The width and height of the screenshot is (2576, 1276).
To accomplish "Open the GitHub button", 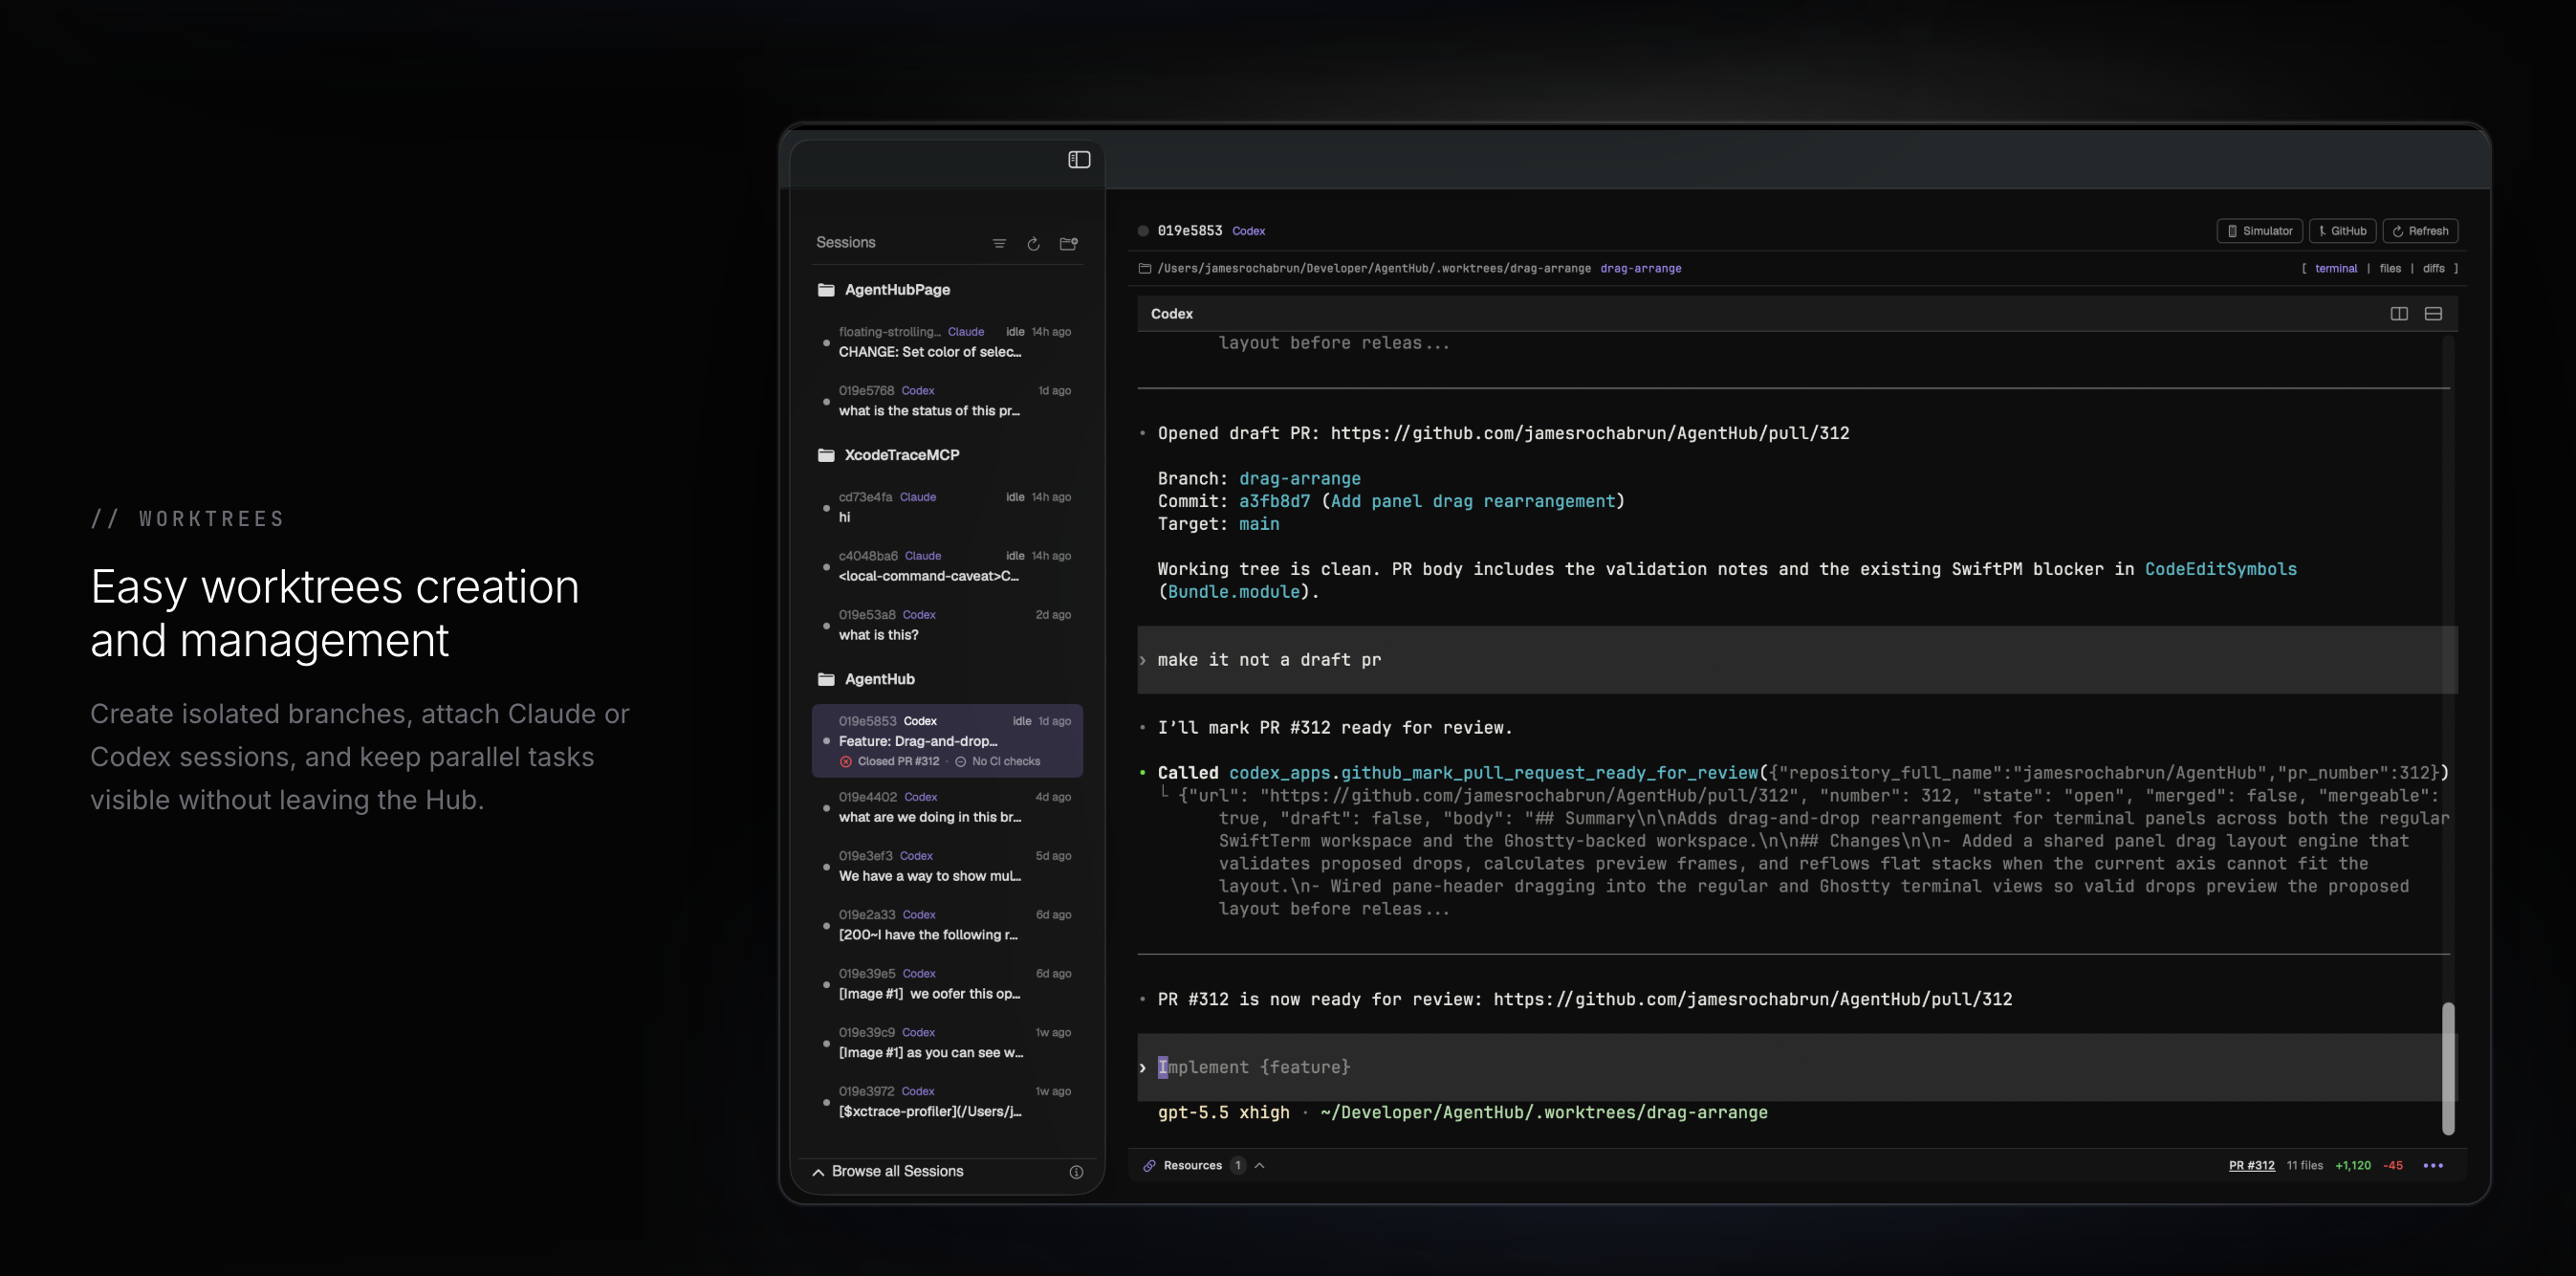I will tap(2342, 231).
